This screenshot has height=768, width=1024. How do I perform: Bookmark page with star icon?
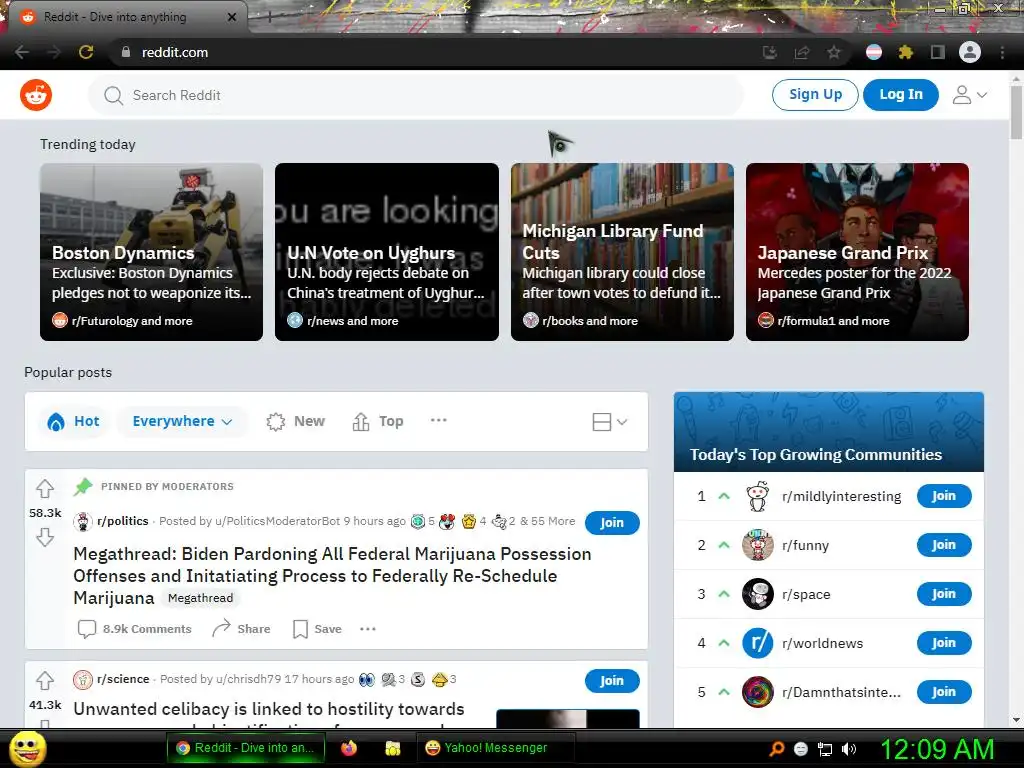point(834,52)
